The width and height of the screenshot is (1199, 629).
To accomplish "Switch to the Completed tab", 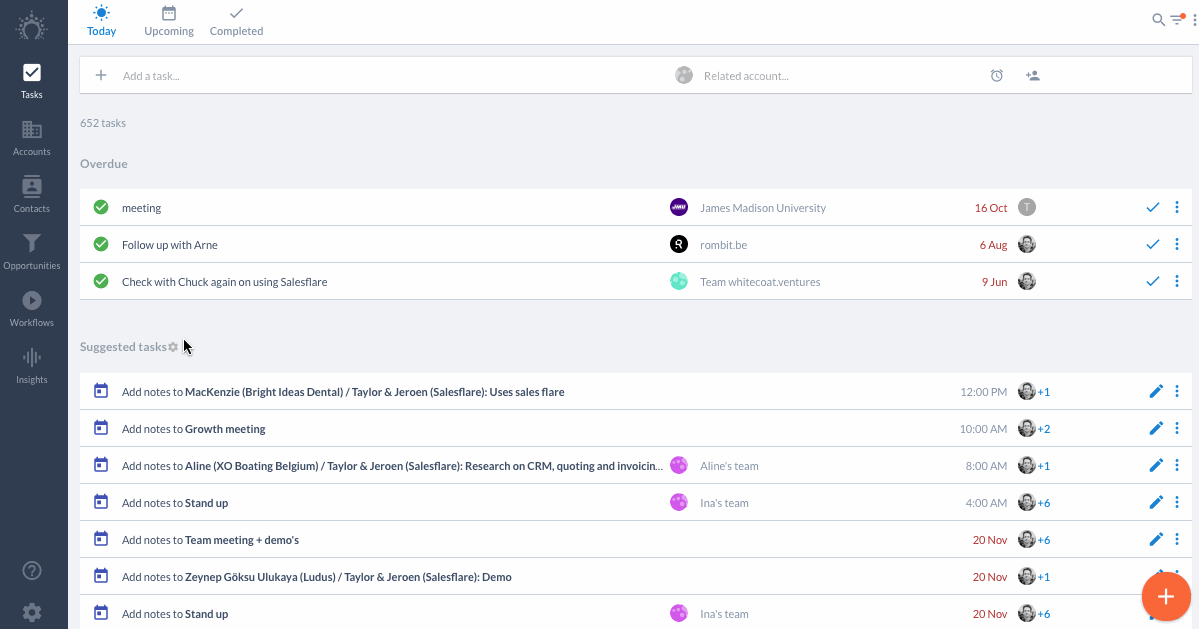I will 236,21.
